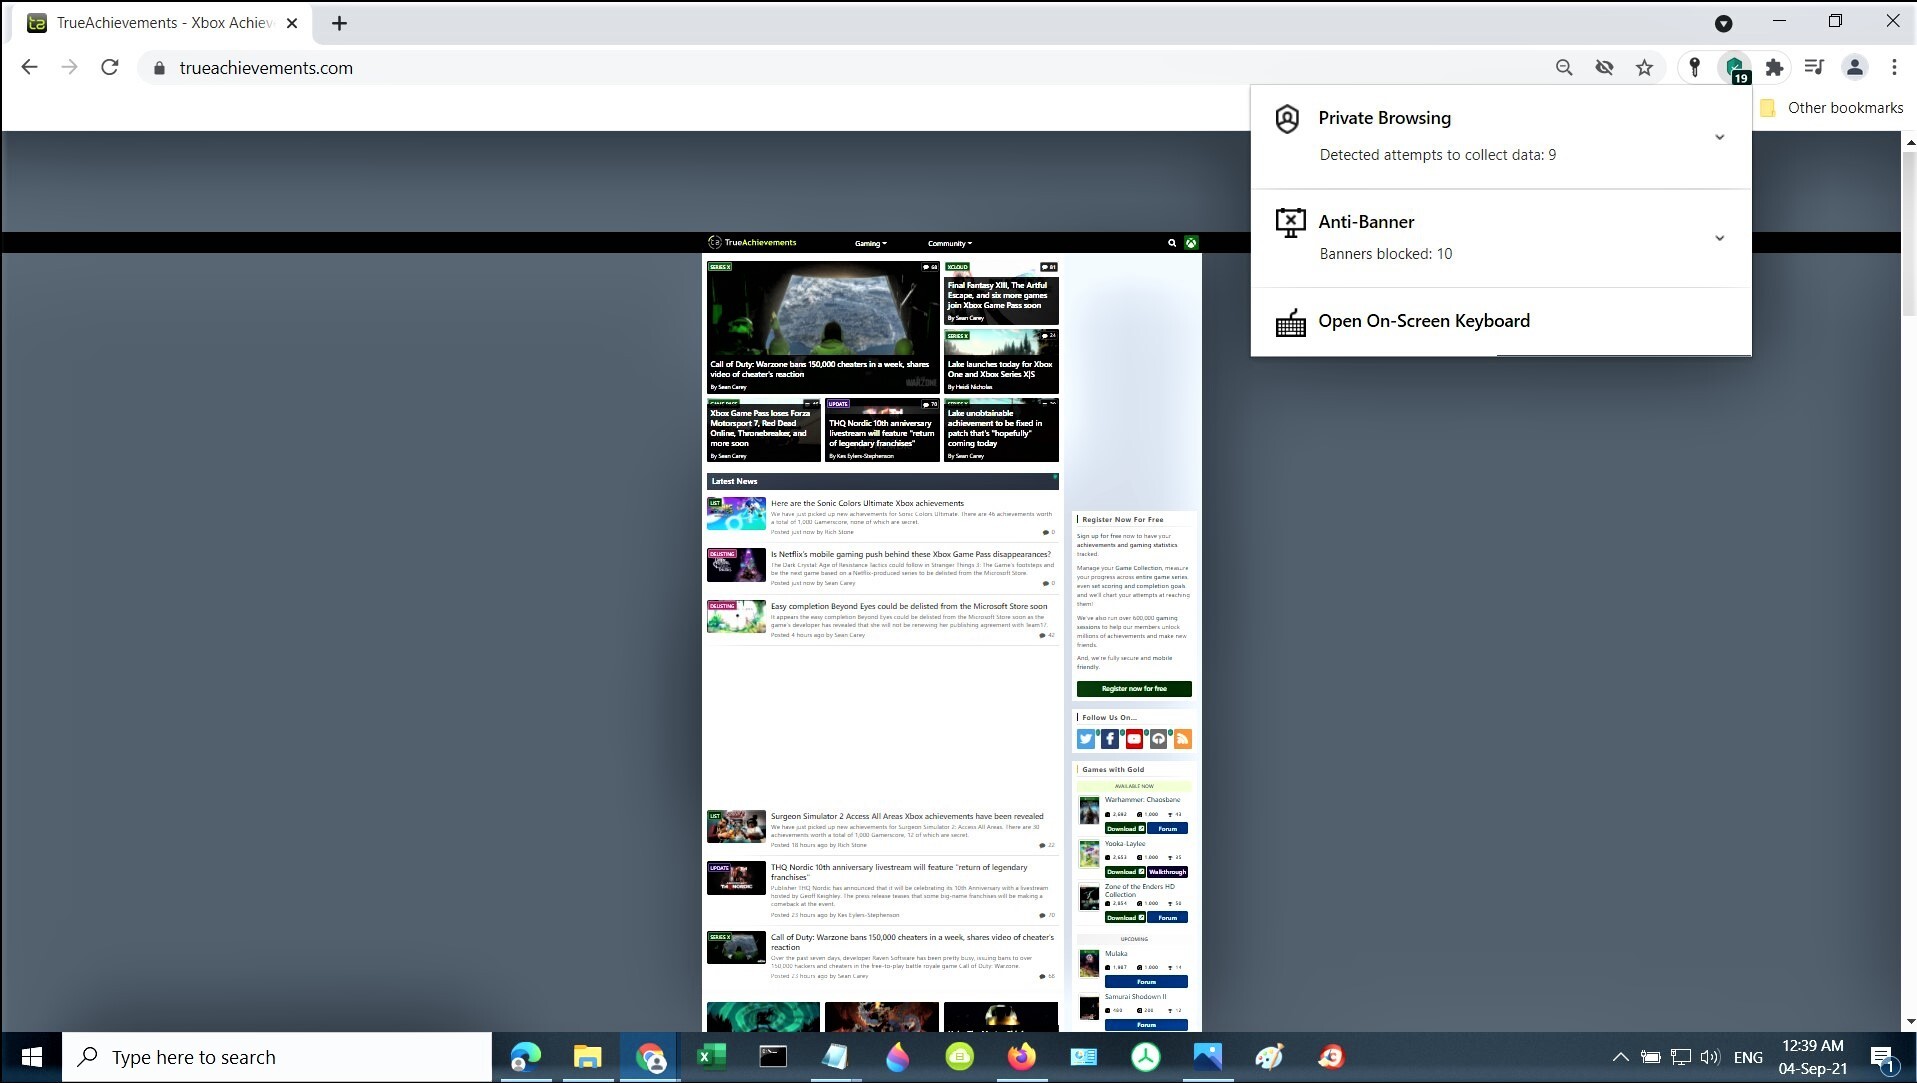Screen dimensions: 1917x1083
Task: Open the Chrome profile avatar
Action: [x=1854, y=68]
